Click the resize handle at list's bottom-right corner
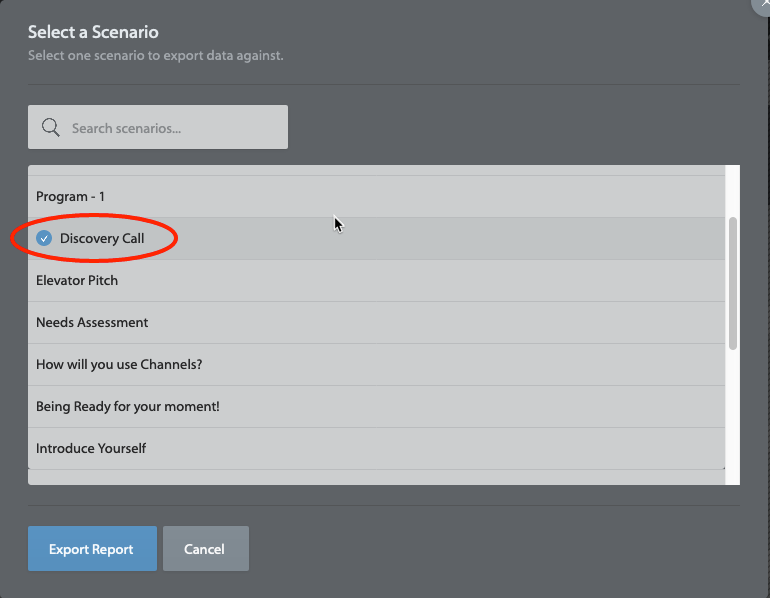Screen dimensions: 770x598 click(723, 467)
